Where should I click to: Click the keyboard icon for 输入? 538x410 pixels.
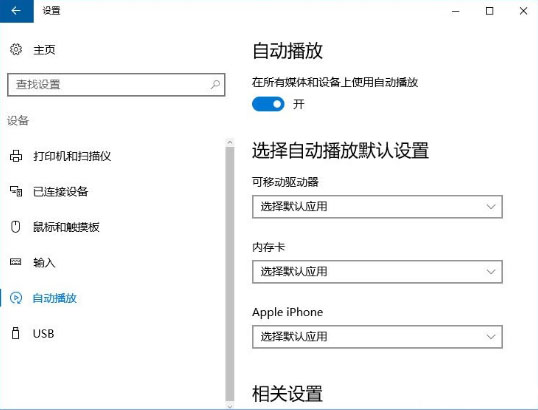tap(15, 262)
